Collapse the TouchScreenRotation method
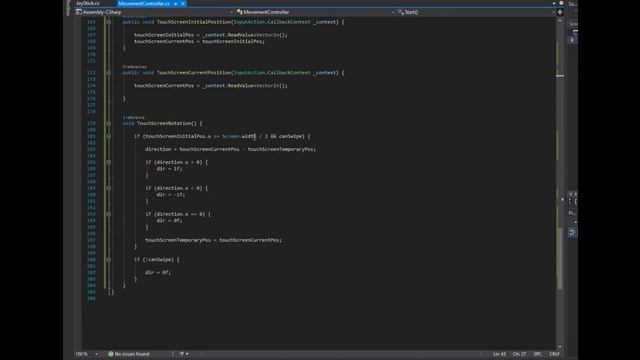Viewport: 640px width, 360px height. (109, 123)
